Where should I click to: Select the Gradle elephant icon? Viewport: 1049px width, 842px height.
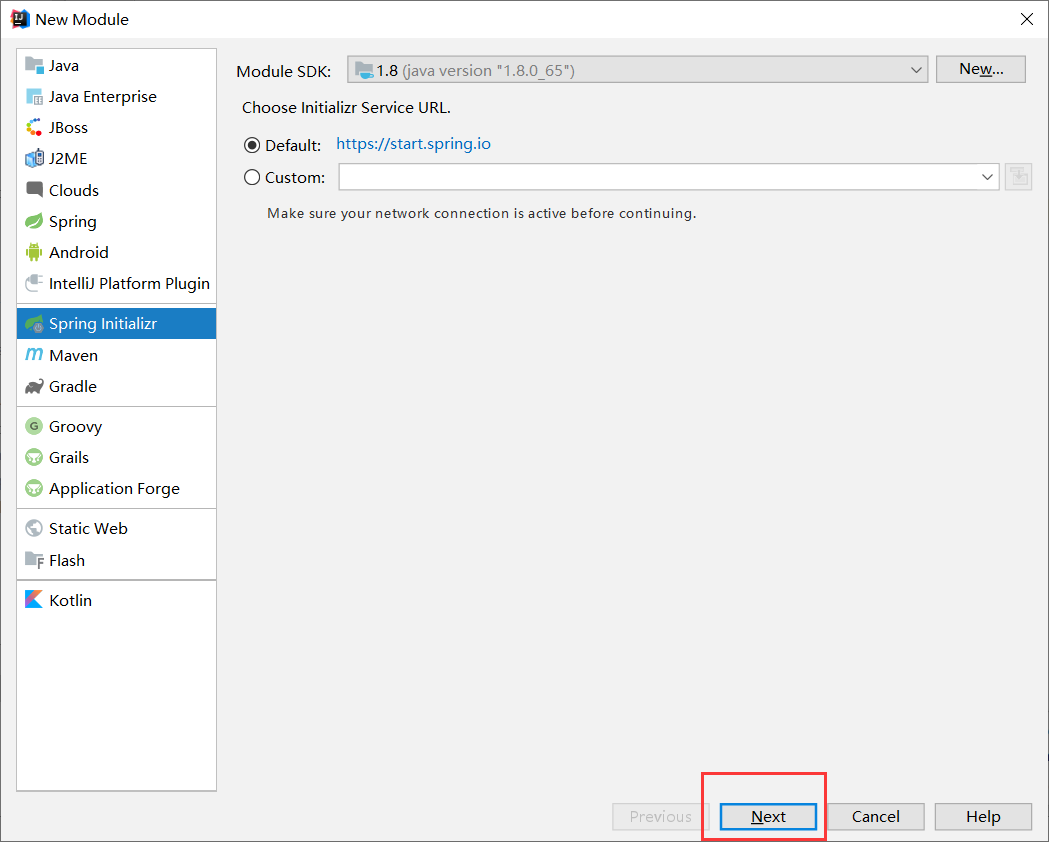click(34, 387)
